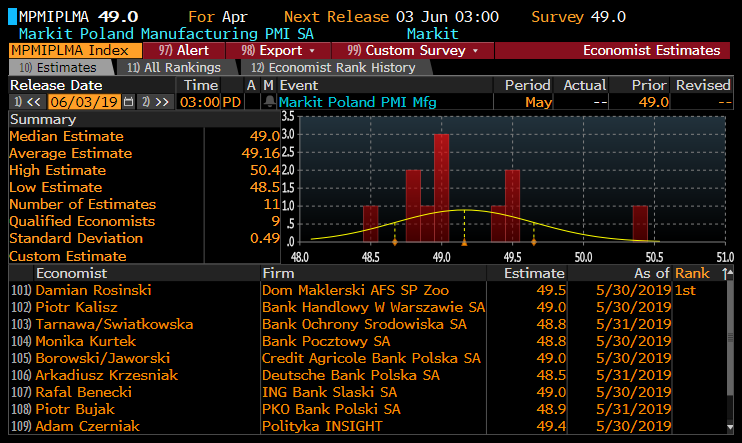This screenshot has width=742, height=443.
Task: Click Deutsche Bank Polska estimate 48.5
Action: [551, 375]
